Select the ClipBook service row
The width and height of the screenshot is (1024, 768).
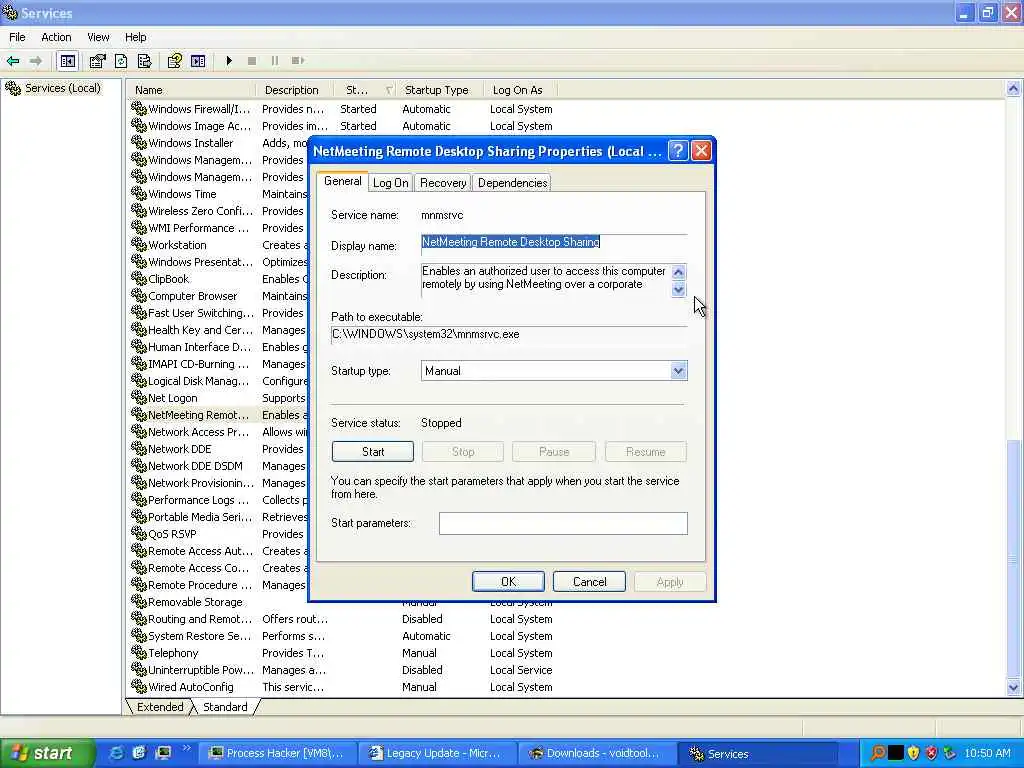click(168, 279)
